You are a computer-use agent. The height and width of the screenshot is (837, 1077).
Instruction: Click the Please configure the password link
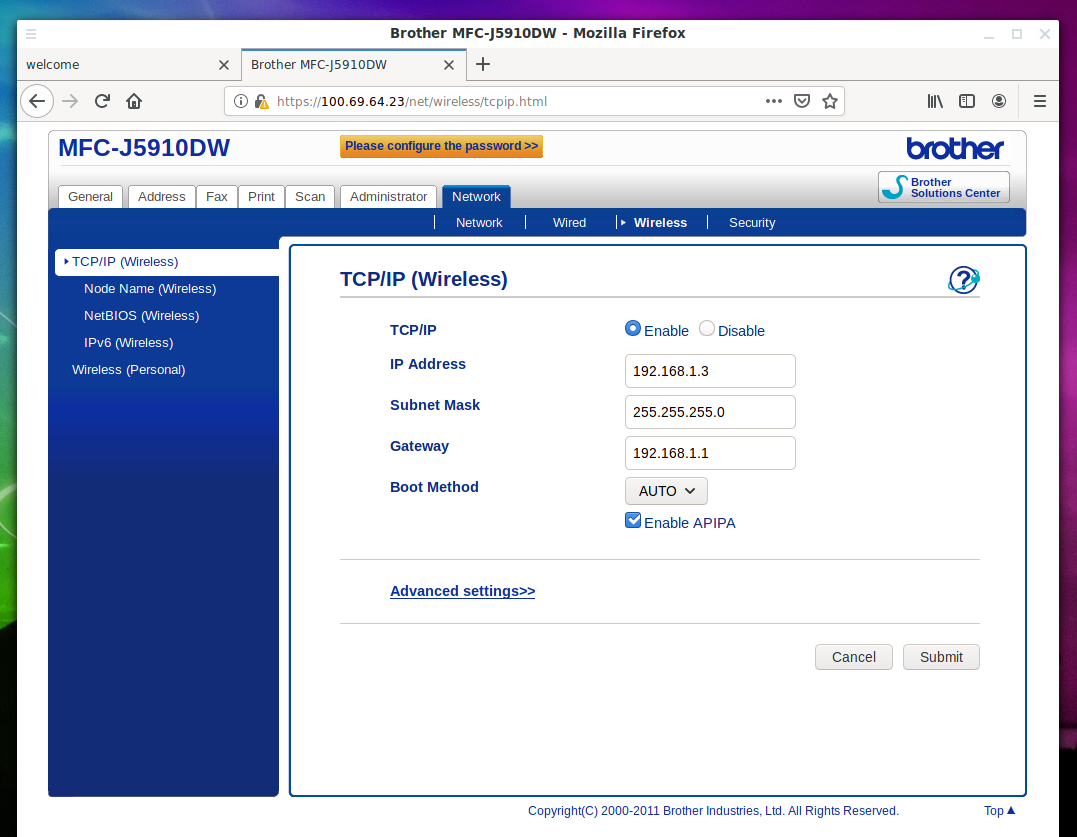pos(441,146)
